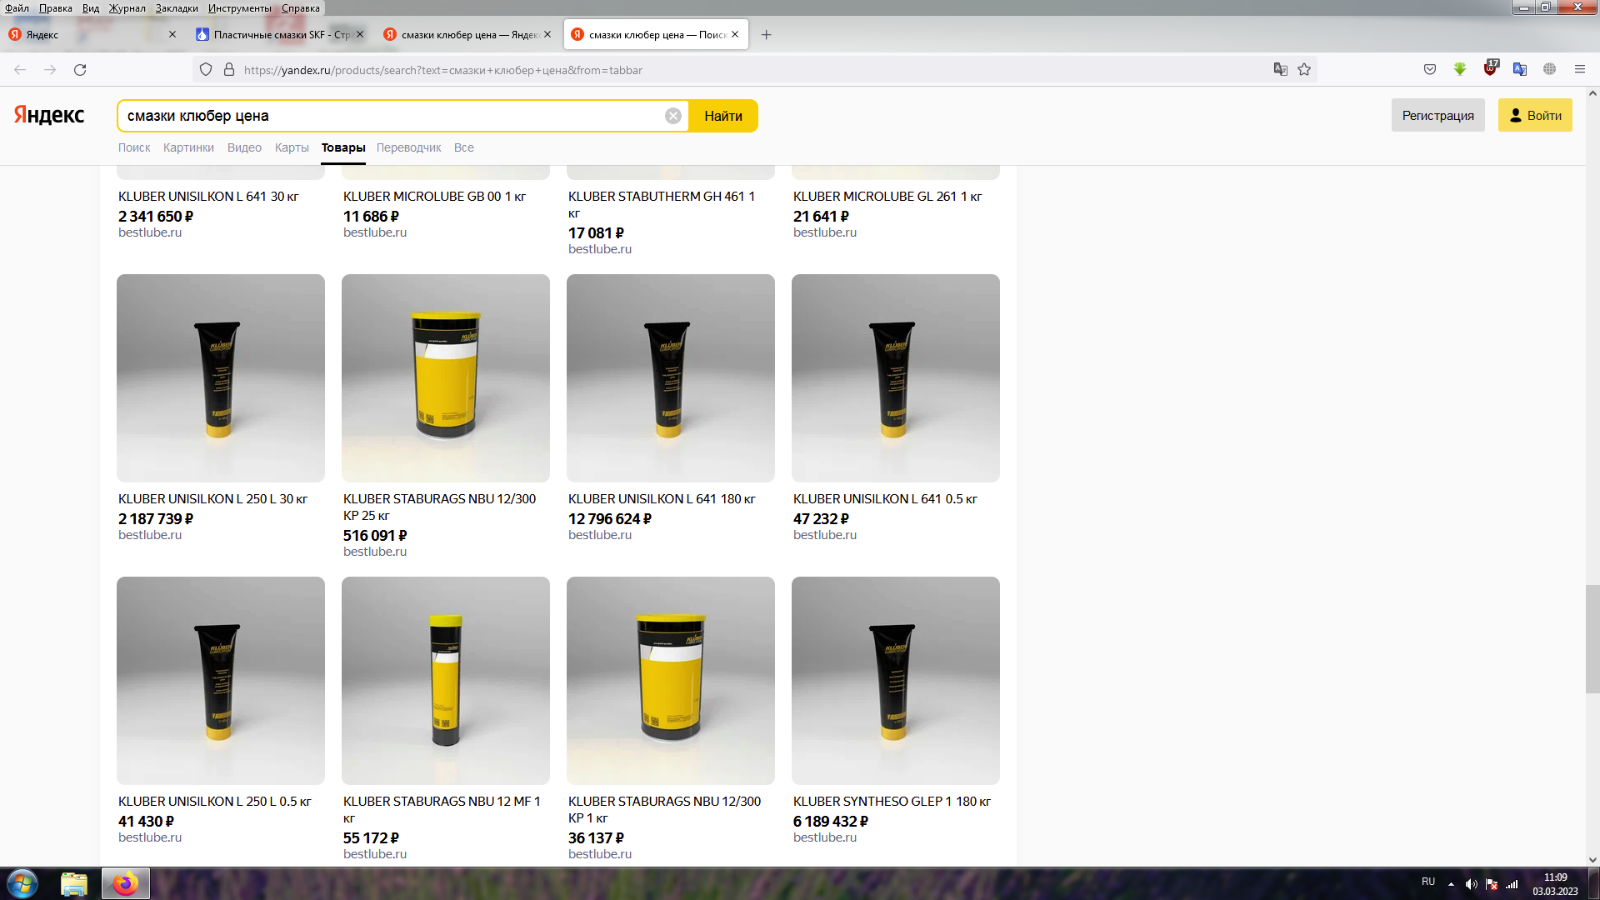Switch to Карты search category
The image size is (1600, 900).
tap(292, 148)
